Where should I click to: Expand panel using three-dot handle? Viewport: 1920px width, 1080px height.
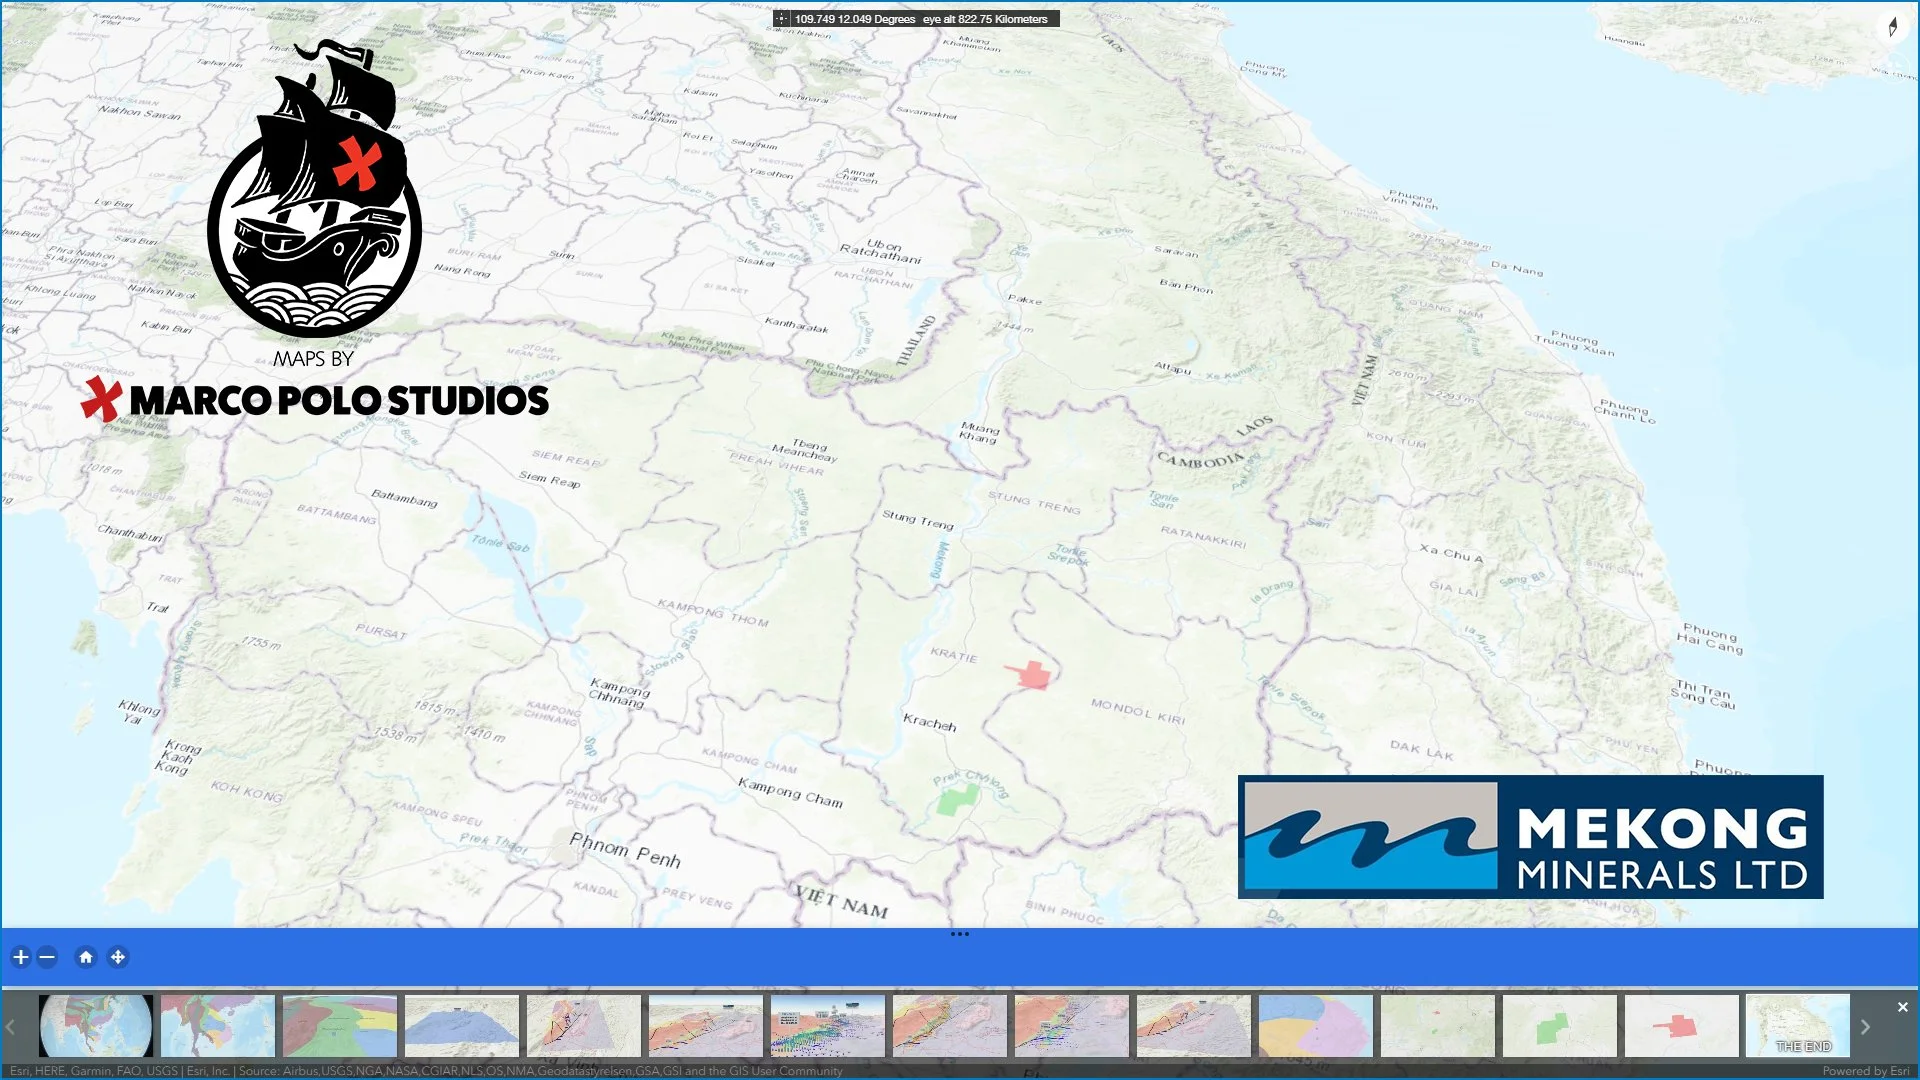[959, 934]
